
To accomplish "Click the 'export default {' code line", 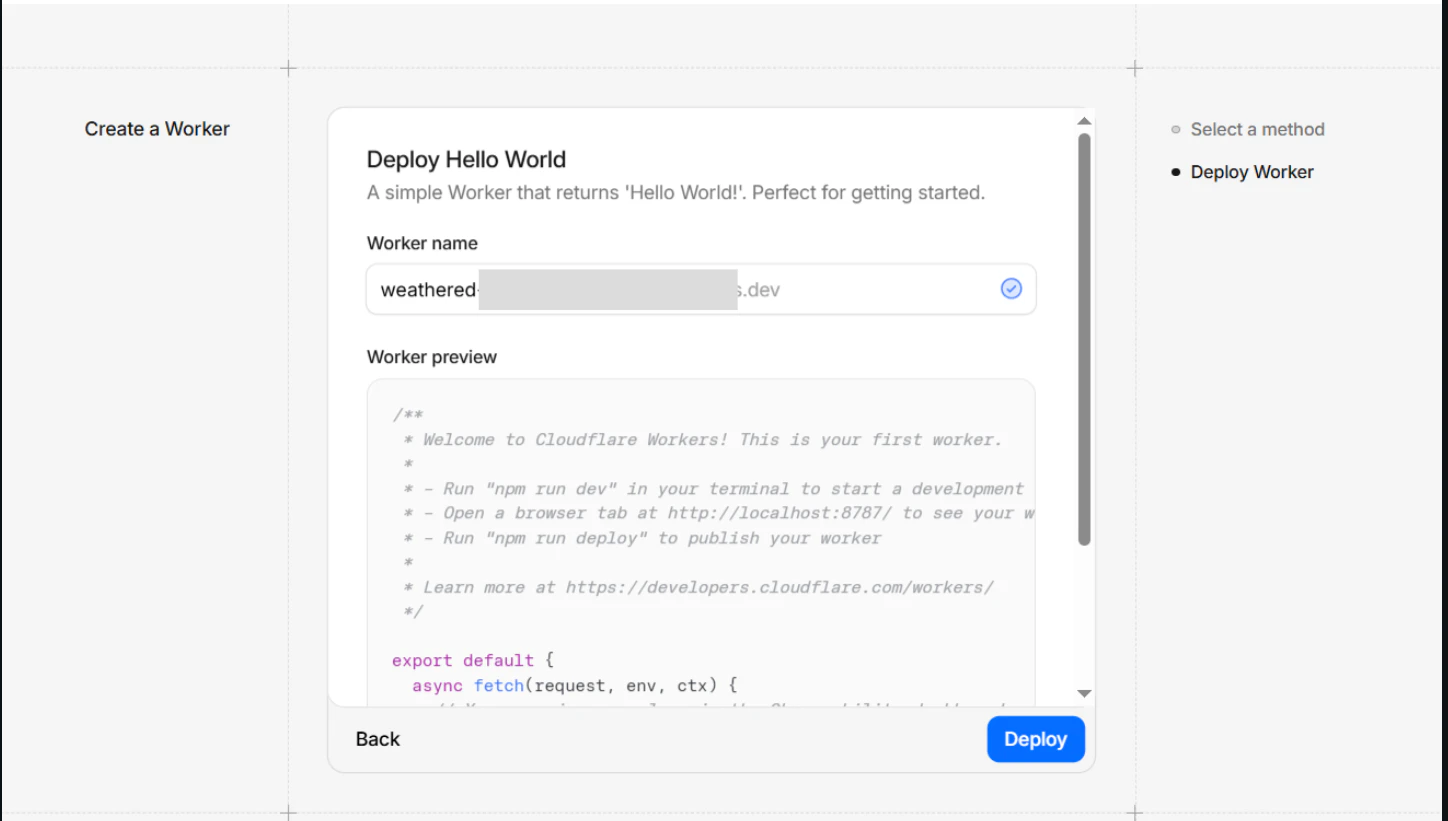I will [x=473, y=661].
